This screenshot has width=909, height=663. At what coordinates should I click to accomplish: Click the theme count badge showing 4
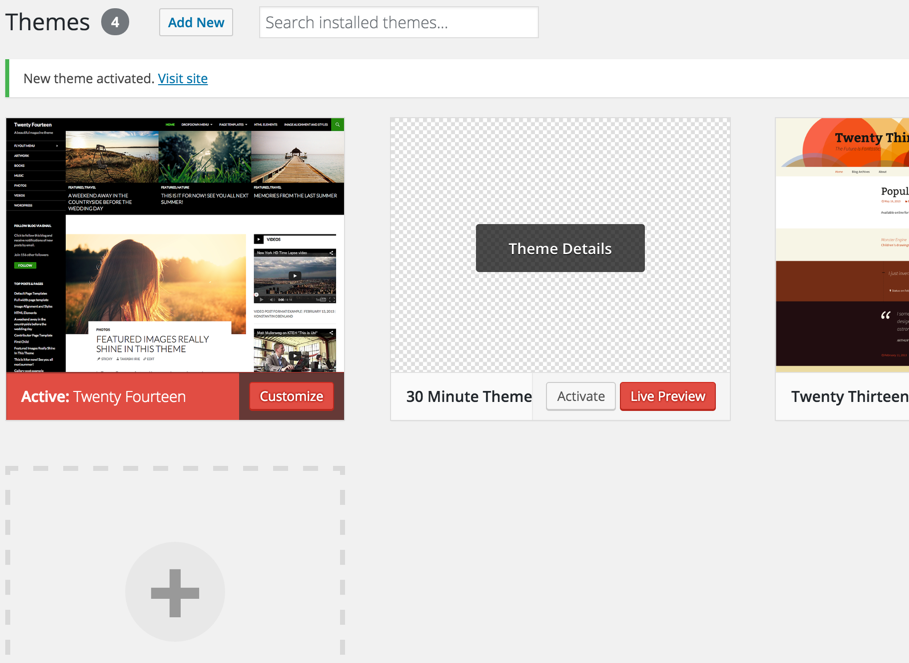point(115,23)
